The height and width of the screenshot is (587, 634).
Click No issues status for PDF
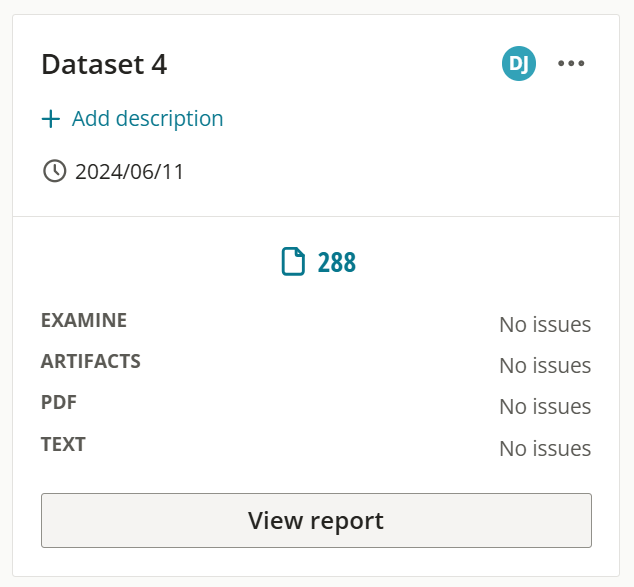pyautogui.click(x=545, y=407)
